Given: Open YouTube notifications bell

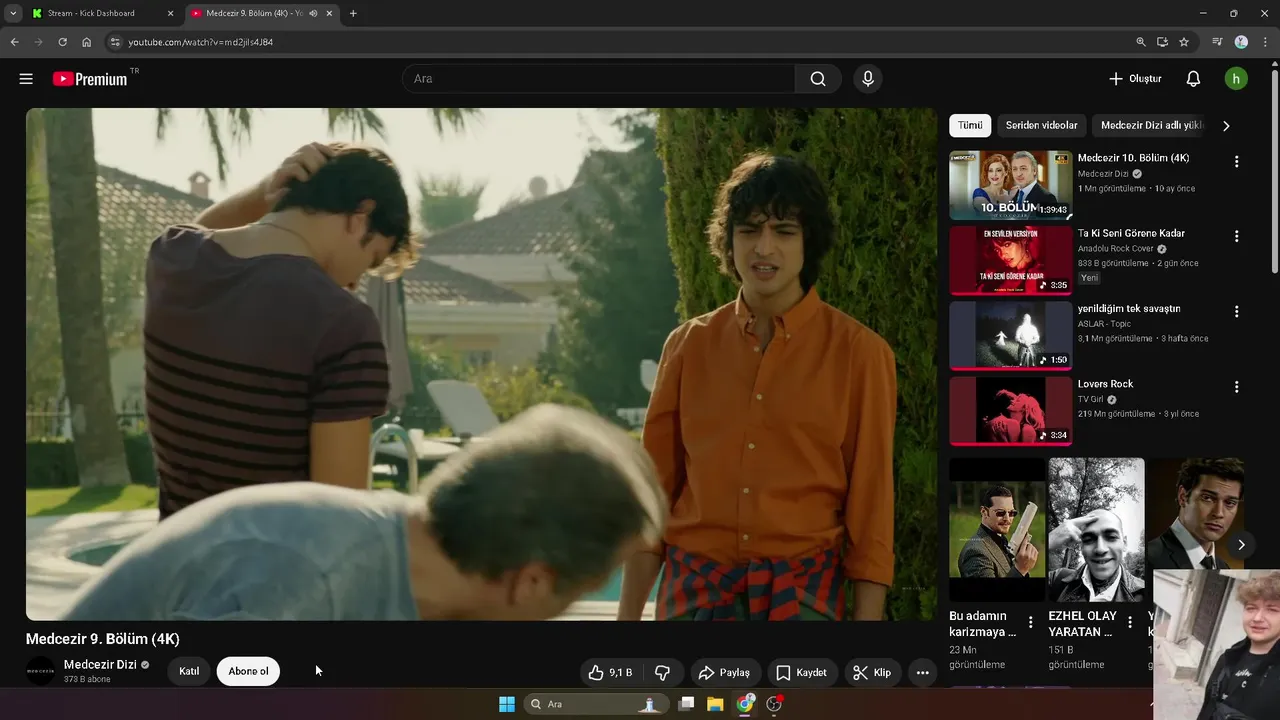Looking at the screenshot, I should click(1193, 79).
